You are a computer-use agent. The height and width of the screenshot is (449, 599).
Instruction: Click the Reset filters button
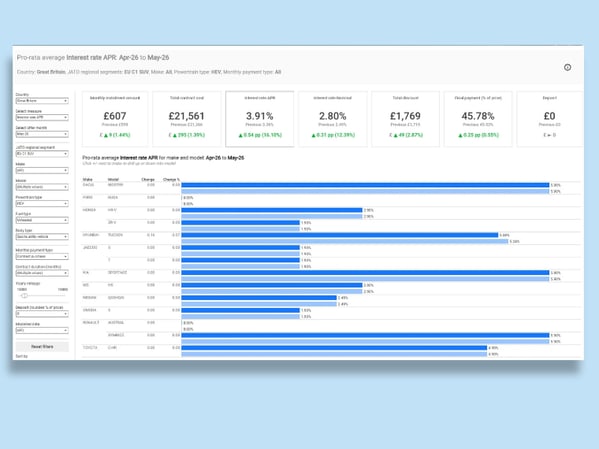(x=42, y=347)
